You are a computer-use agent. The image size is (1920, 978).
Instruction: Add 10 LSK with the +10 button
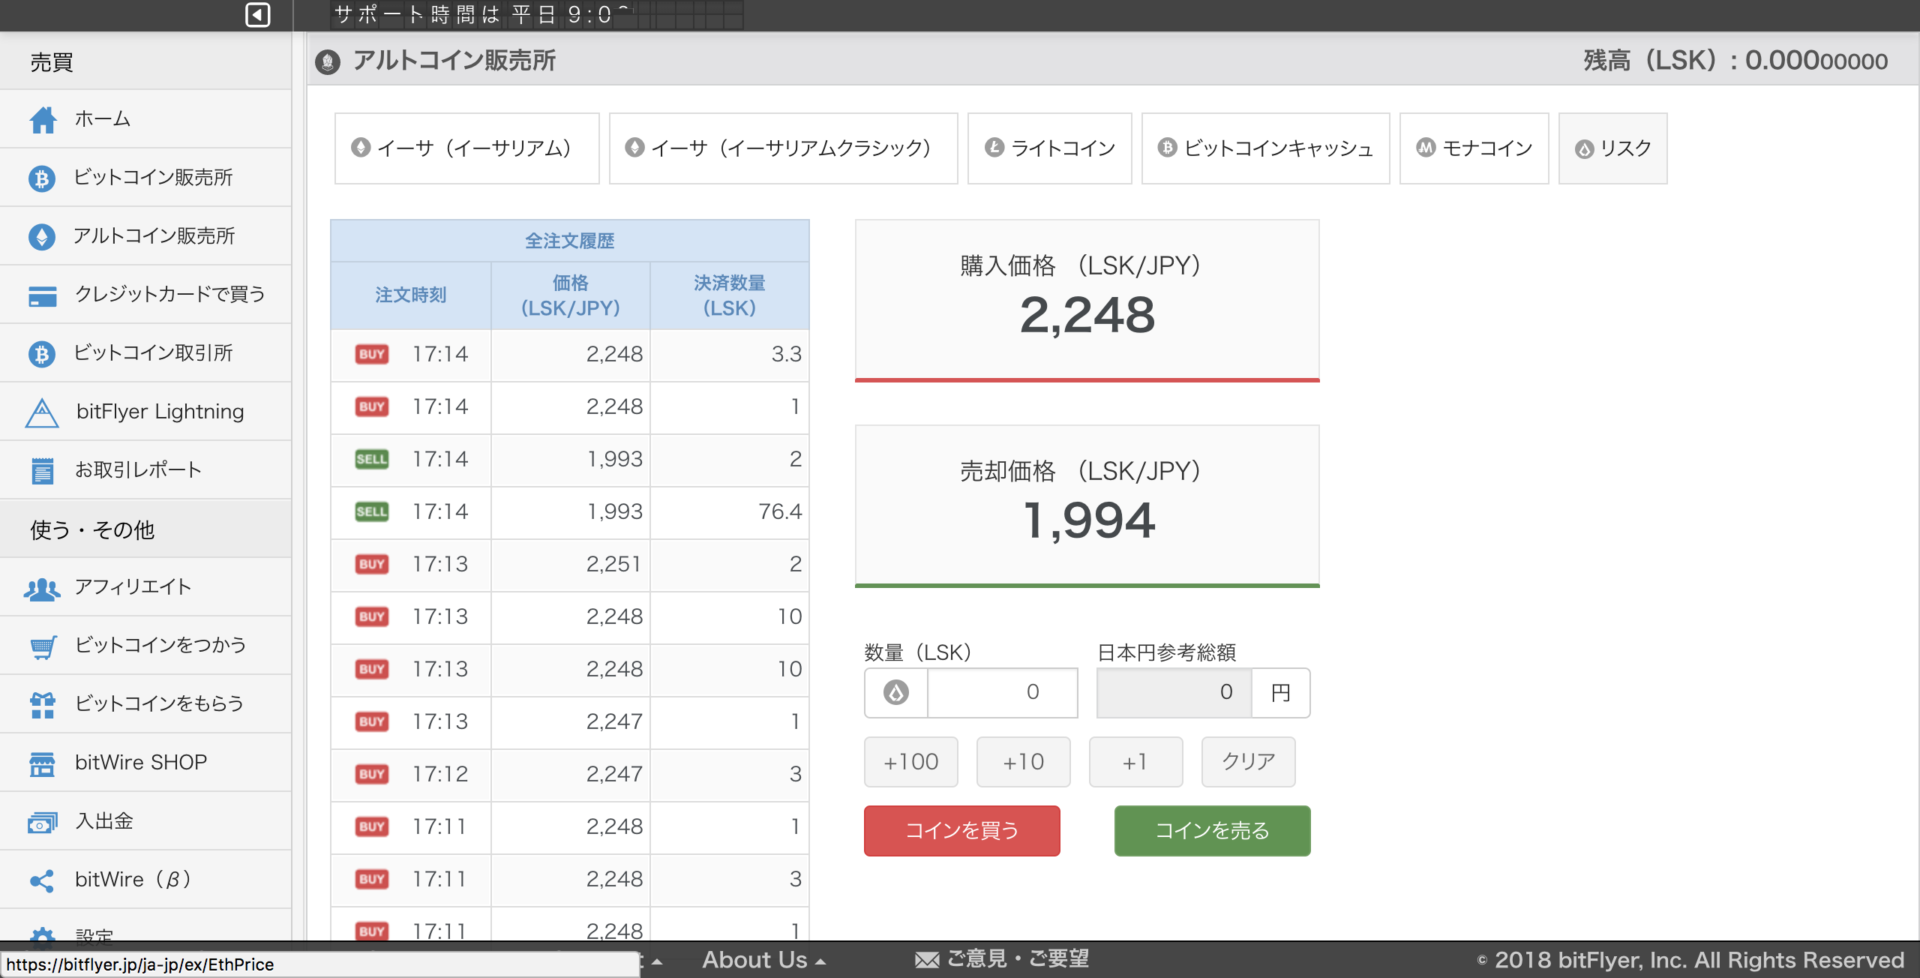click(x=1023, y=762)
